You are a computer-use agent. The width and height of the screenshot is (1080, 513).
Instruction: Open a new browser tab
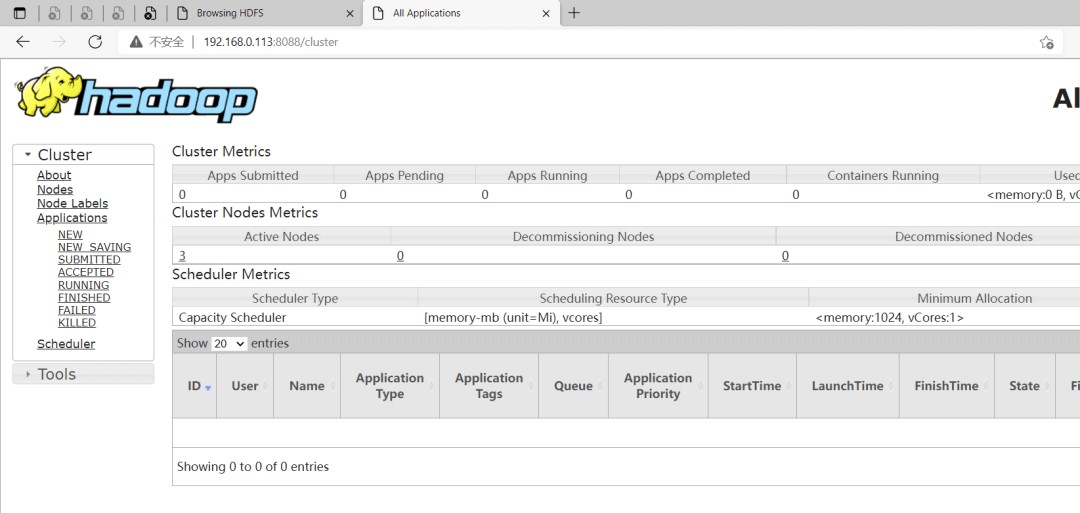tap(574, 13)
